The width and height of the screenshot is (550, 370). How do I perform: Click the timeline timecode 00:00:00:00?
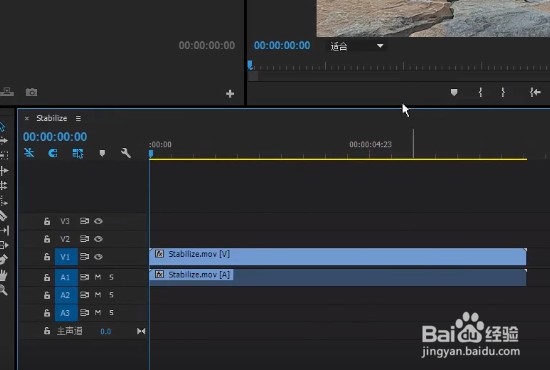pos(55,137)
